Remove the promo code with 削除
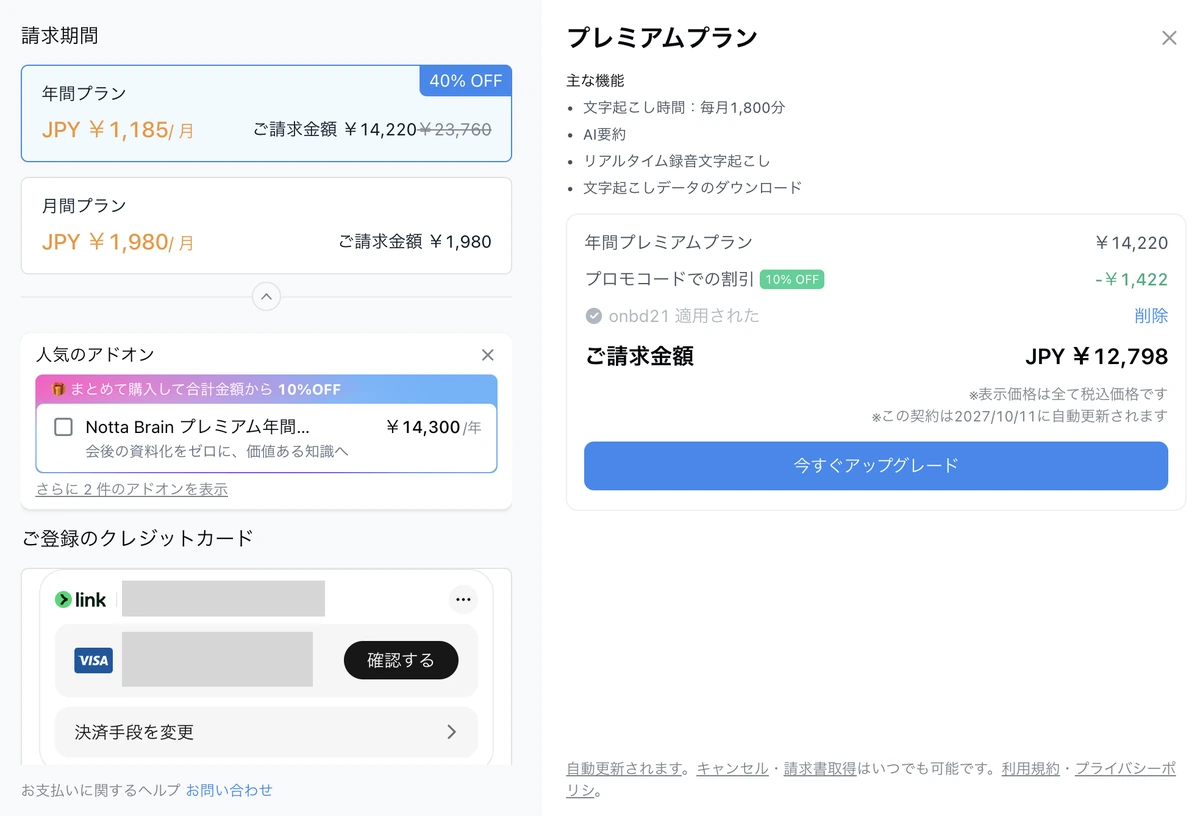 click(1151, 316)
